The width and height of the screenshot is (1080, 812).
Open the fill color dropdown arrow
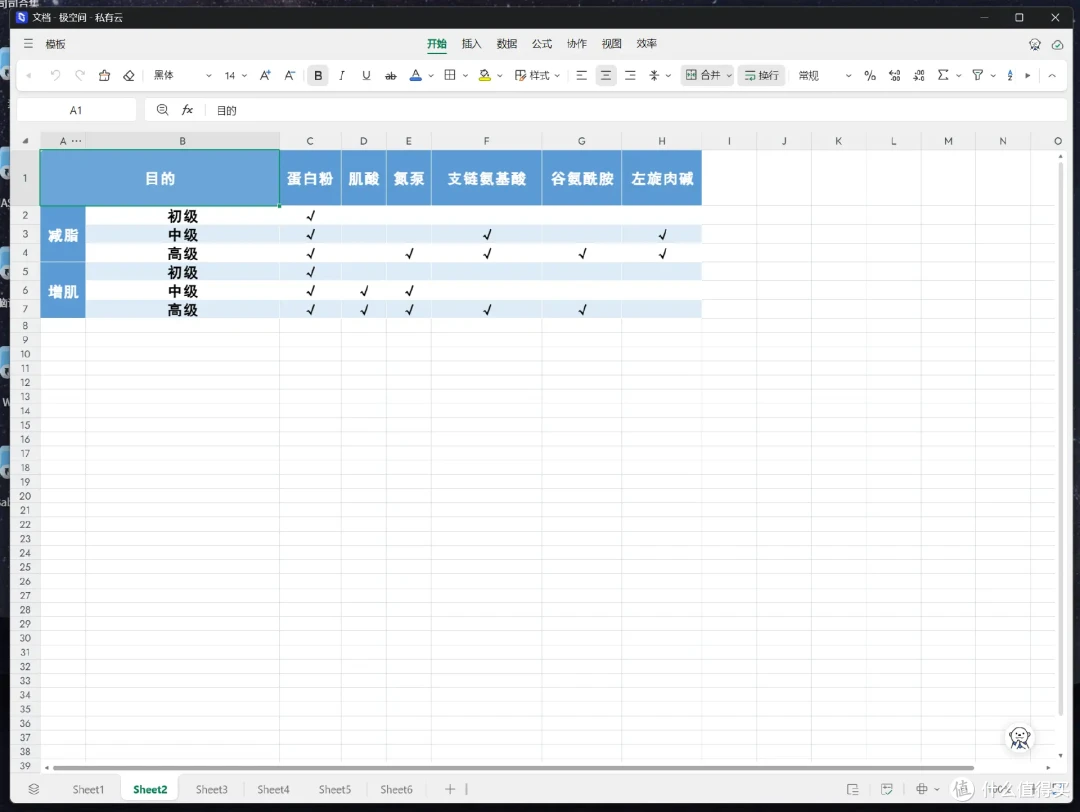[499, 76]
